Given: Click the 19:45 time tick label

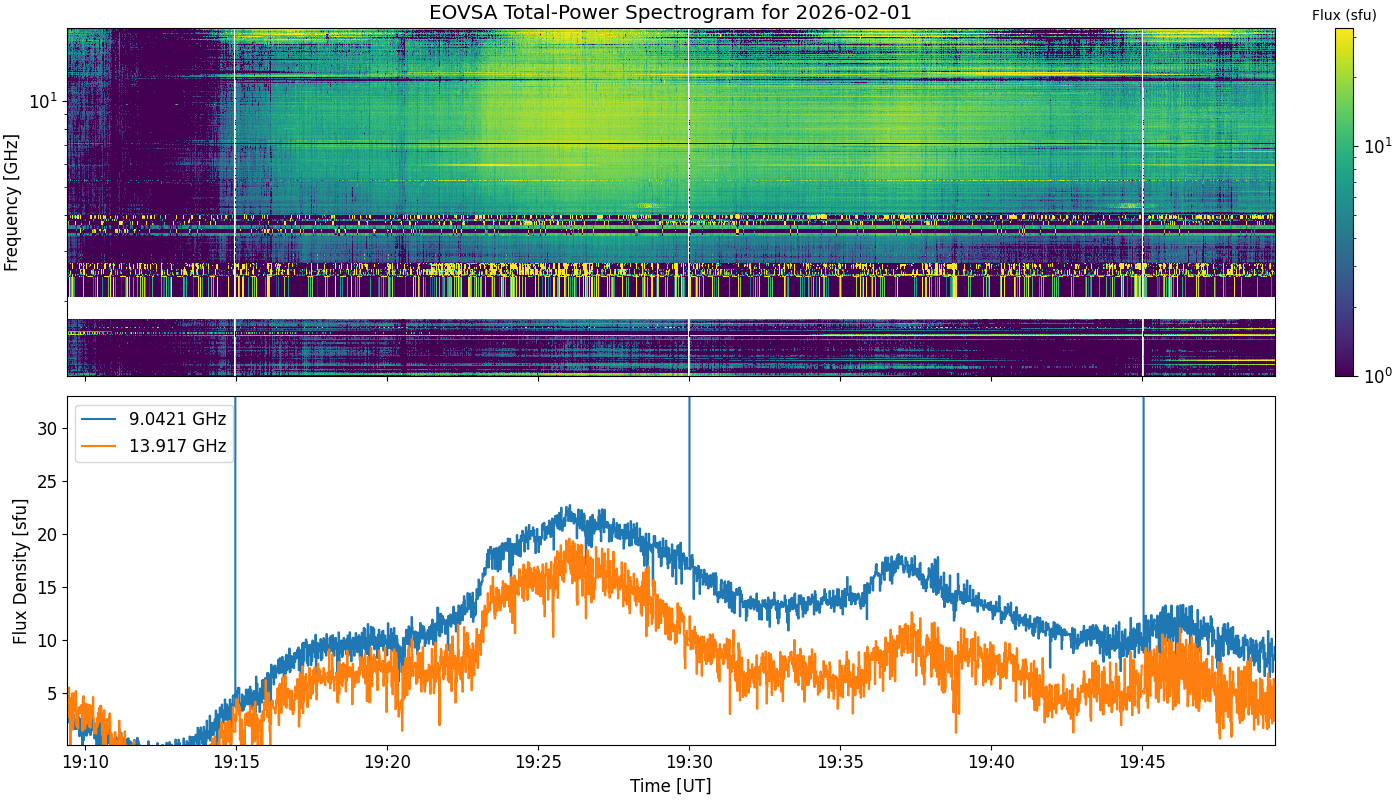Looking at the screenshot, I should [1142, 763].
